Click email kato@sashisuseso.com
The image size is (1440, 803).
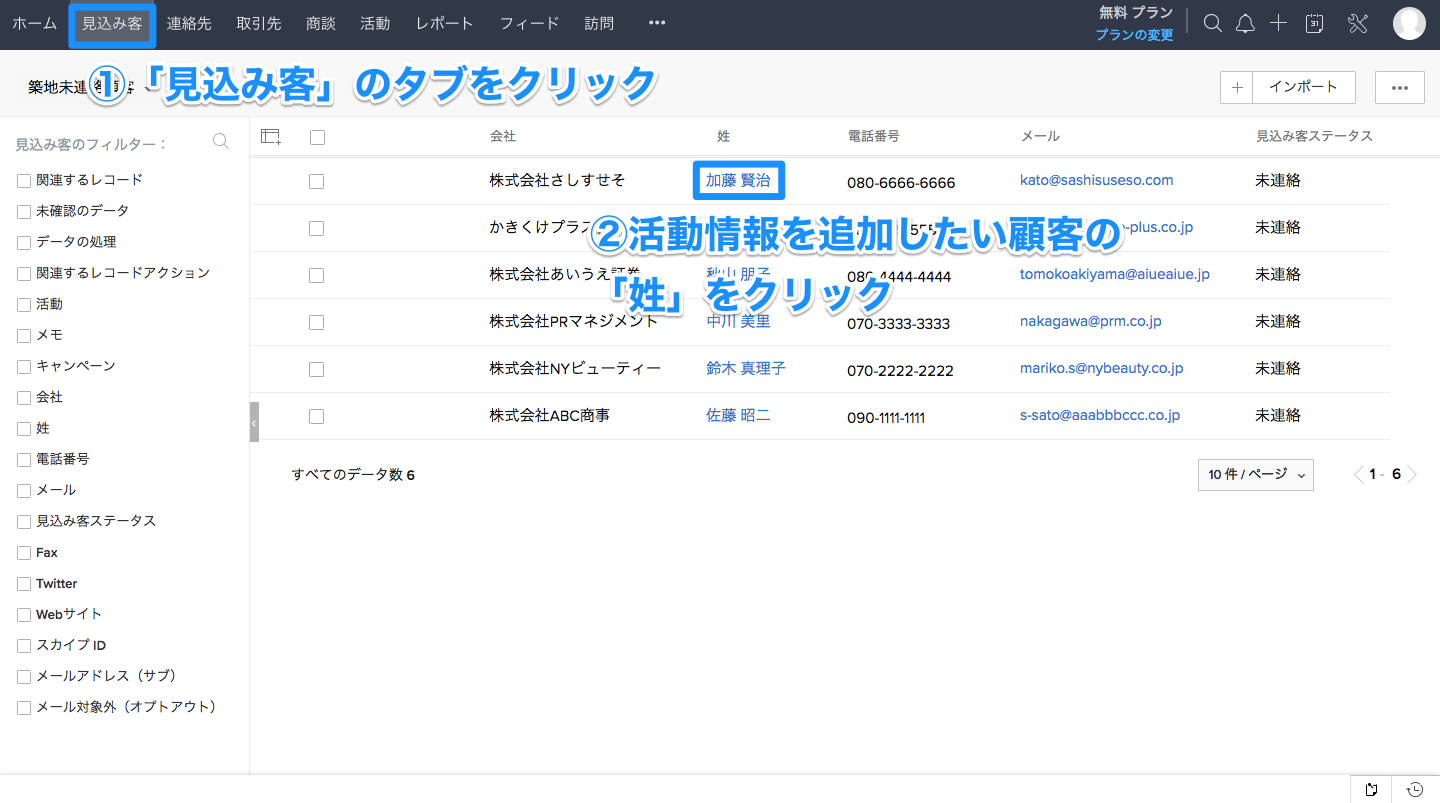(1096, 180)
